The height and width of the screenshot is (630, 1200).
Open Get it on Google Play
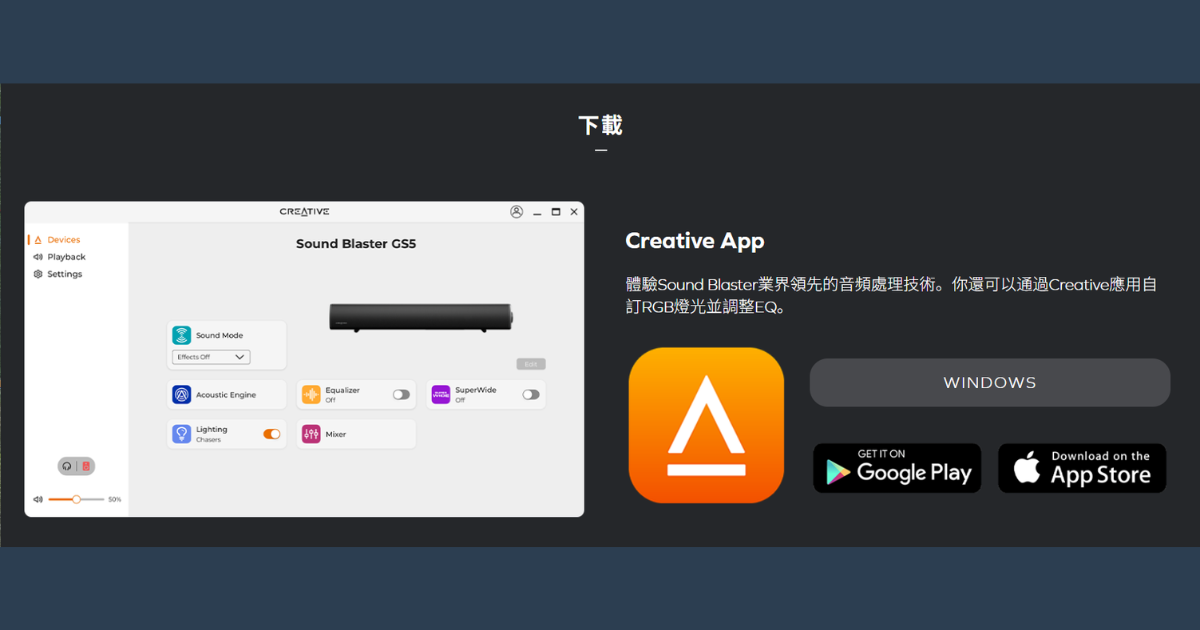click(896, 467)
